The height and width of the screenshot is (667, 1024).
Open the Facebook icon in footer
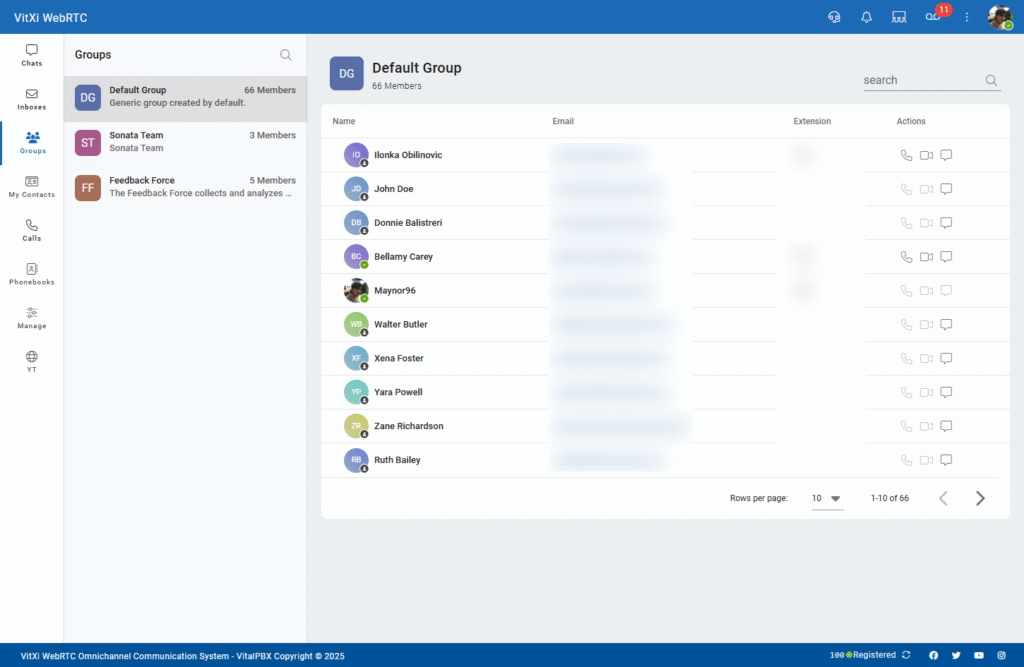point(934,655)
